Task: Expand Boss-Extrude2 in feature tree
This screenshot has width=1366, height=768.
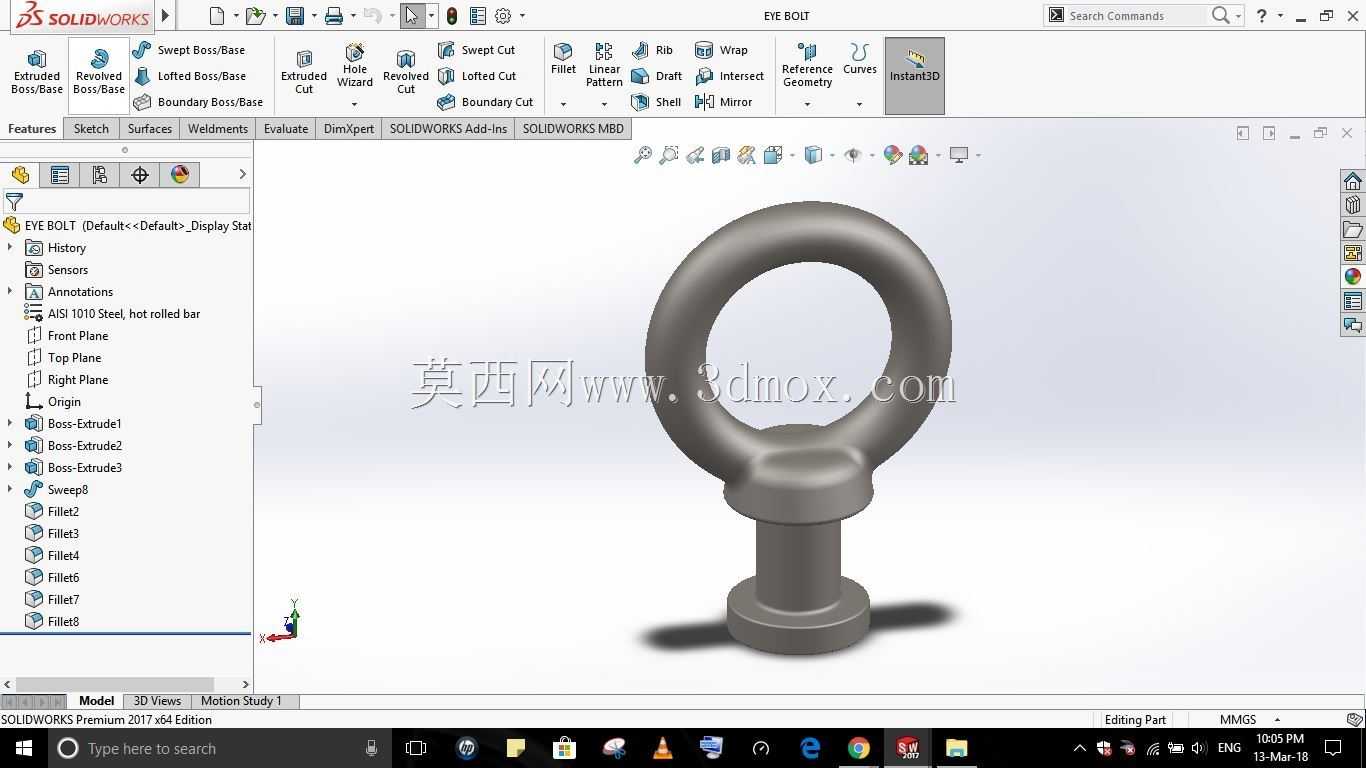Action: pyautogui.click(x=10, y=446)
